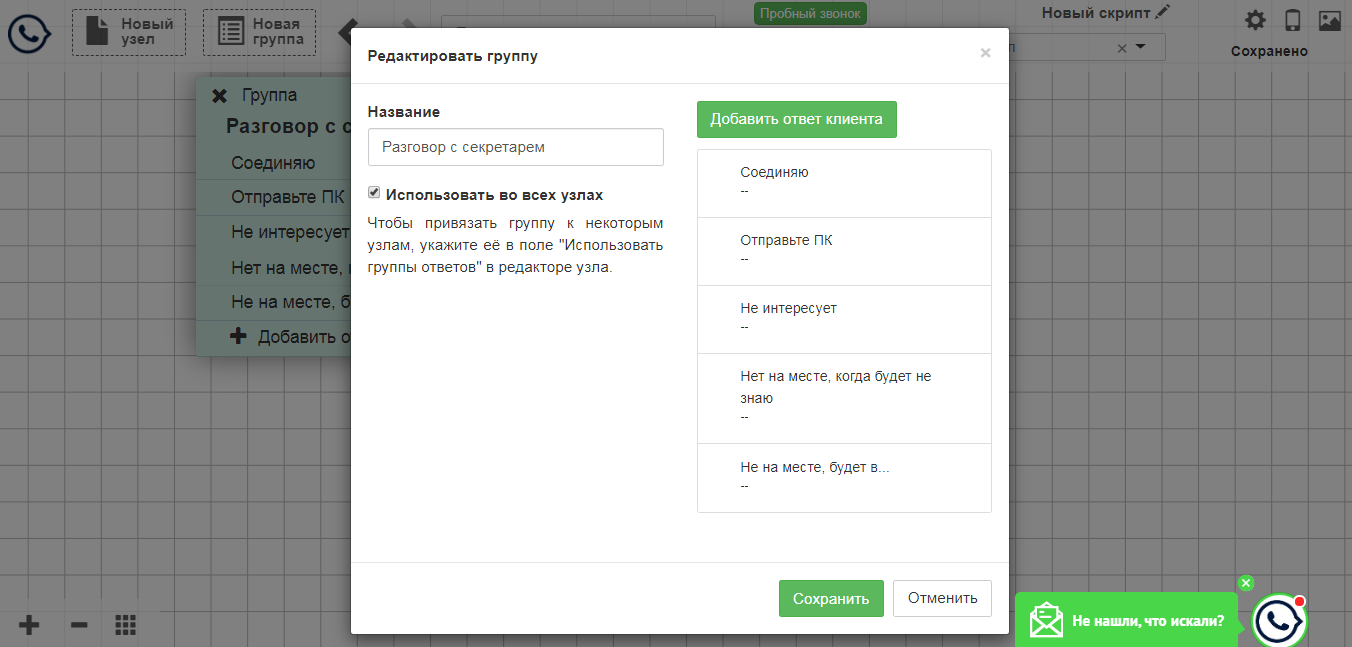Zoom out with the minus icon
The width and height of the screenshot is (1352, 647).
pyautogui.click(x=79, y=626)
